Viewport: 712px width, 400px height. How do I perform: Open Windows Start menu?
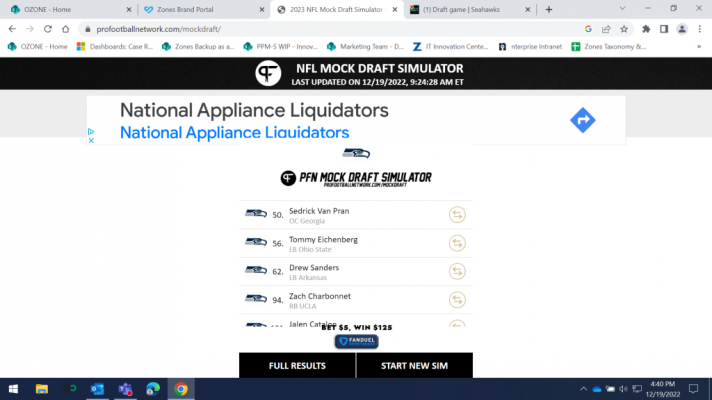13,389
